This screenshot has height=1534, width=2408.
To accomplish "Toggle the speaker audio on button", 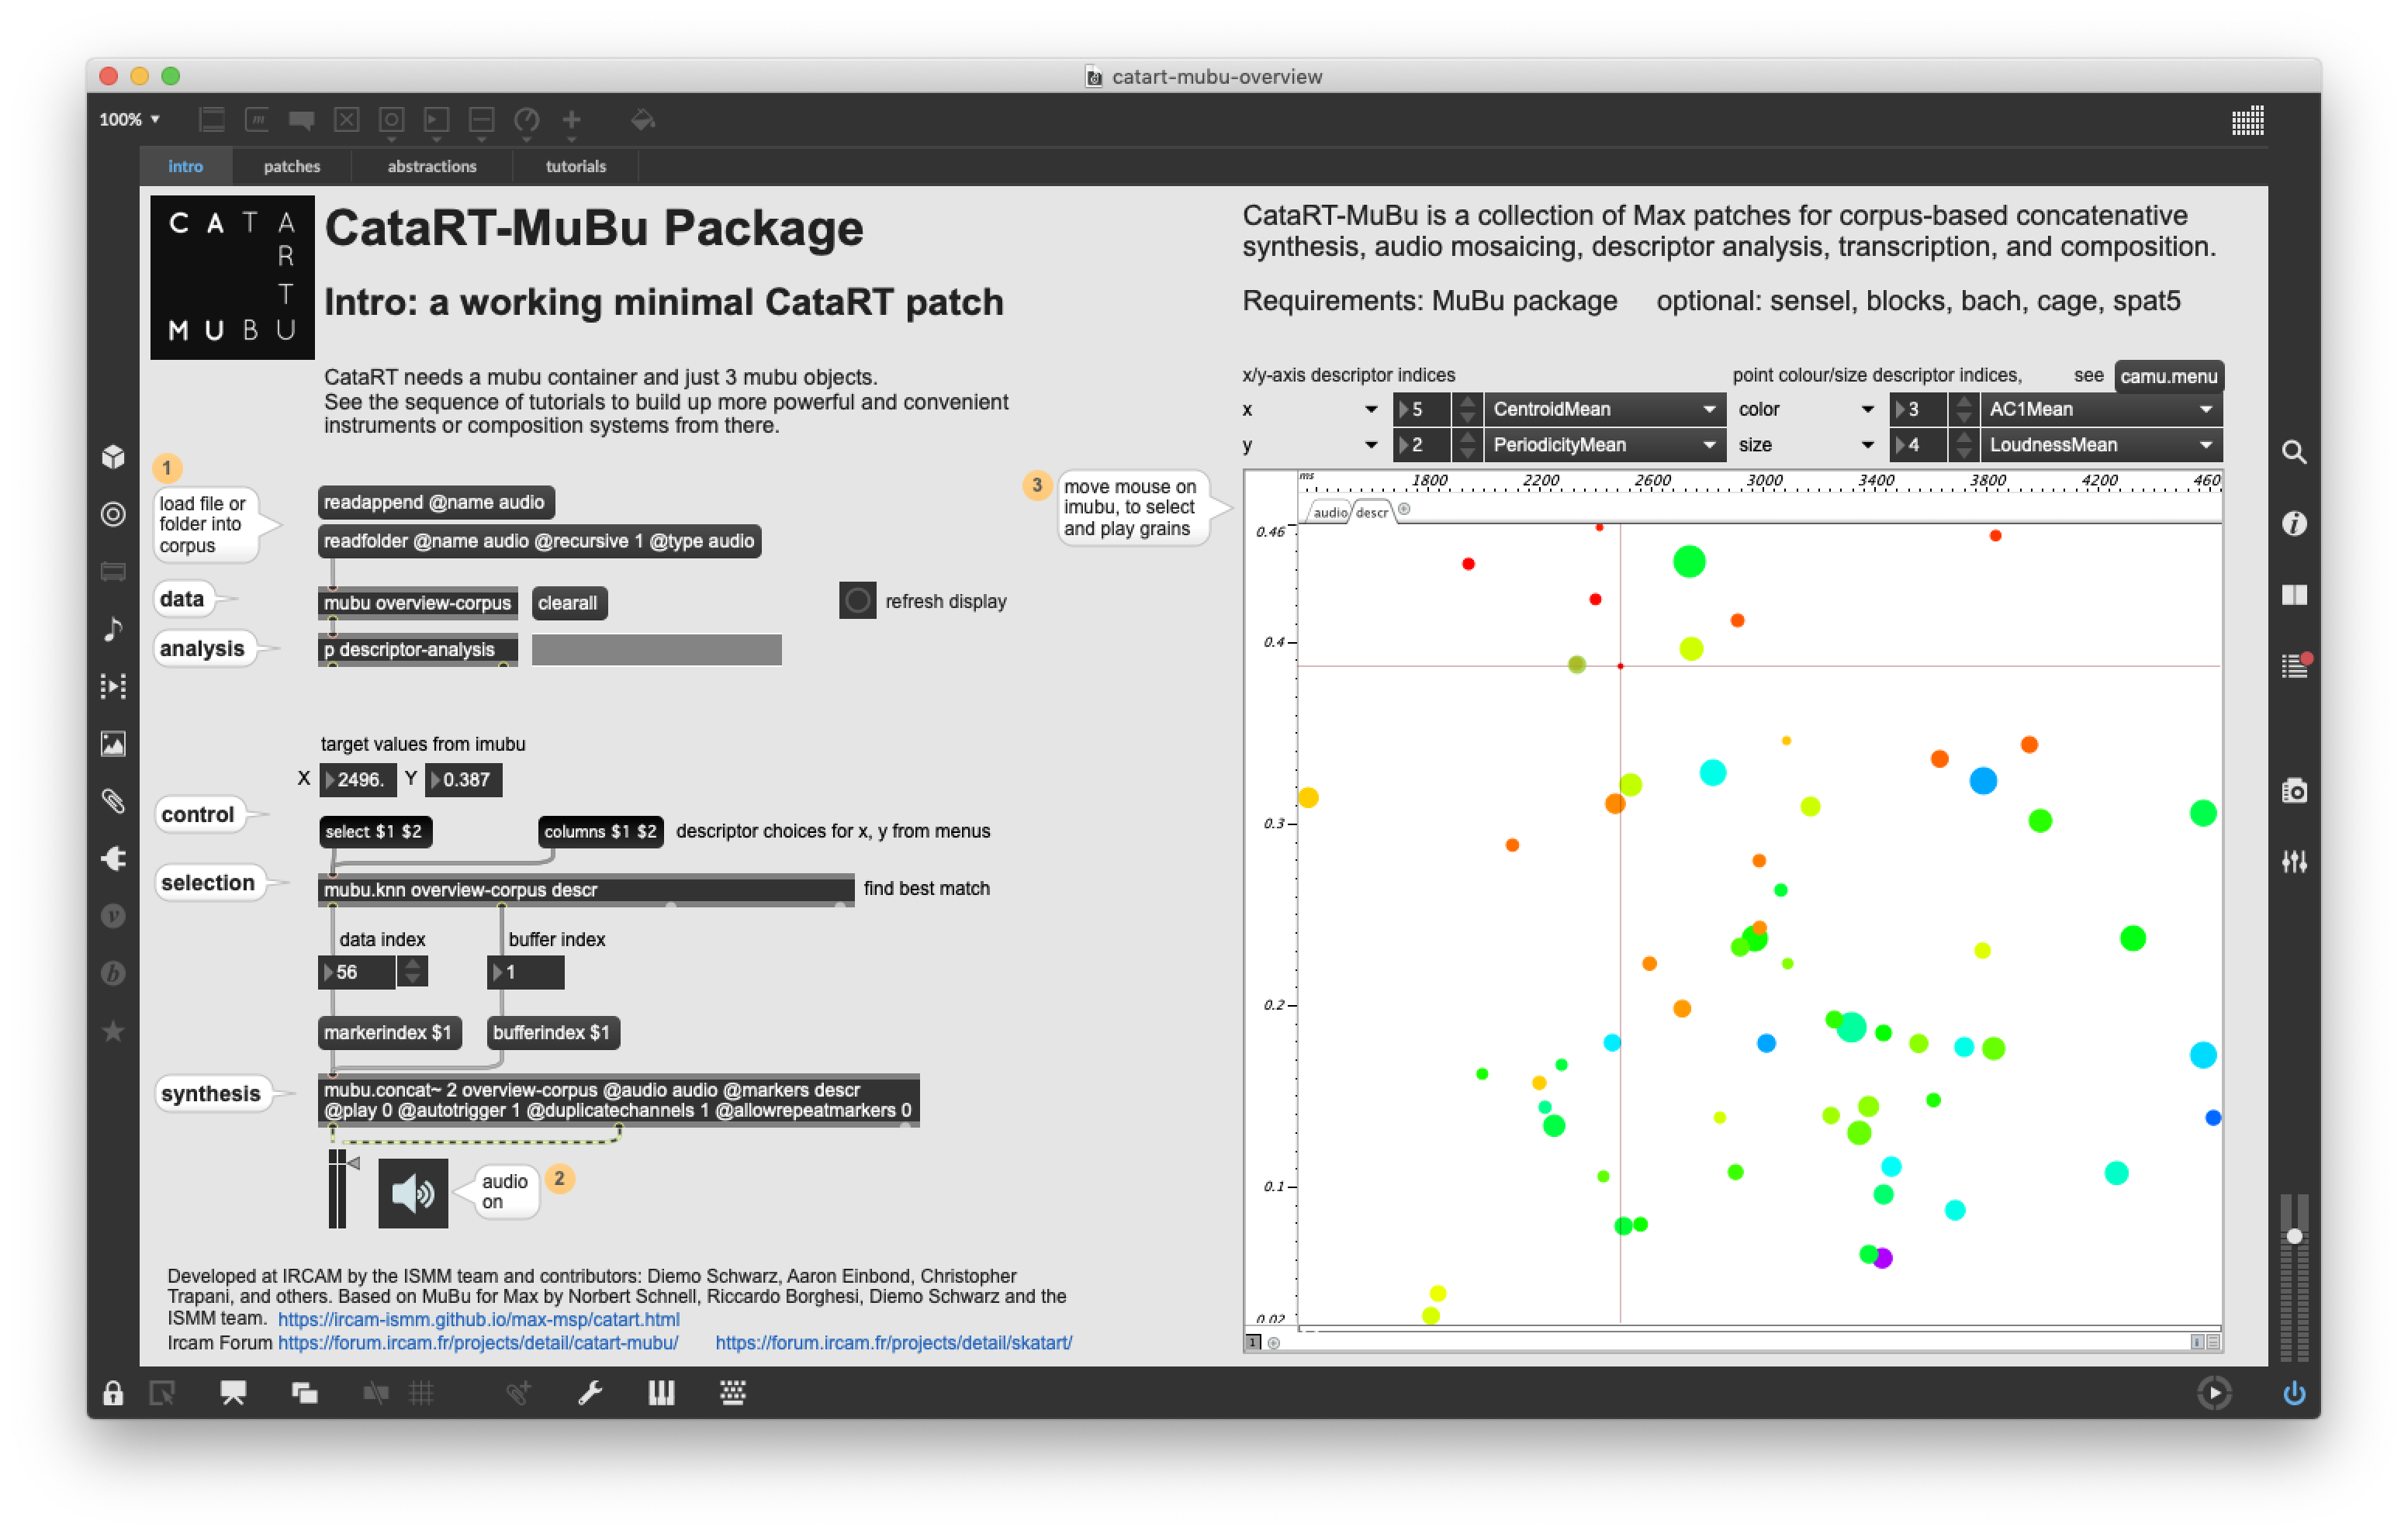I will click(413, 1193).
